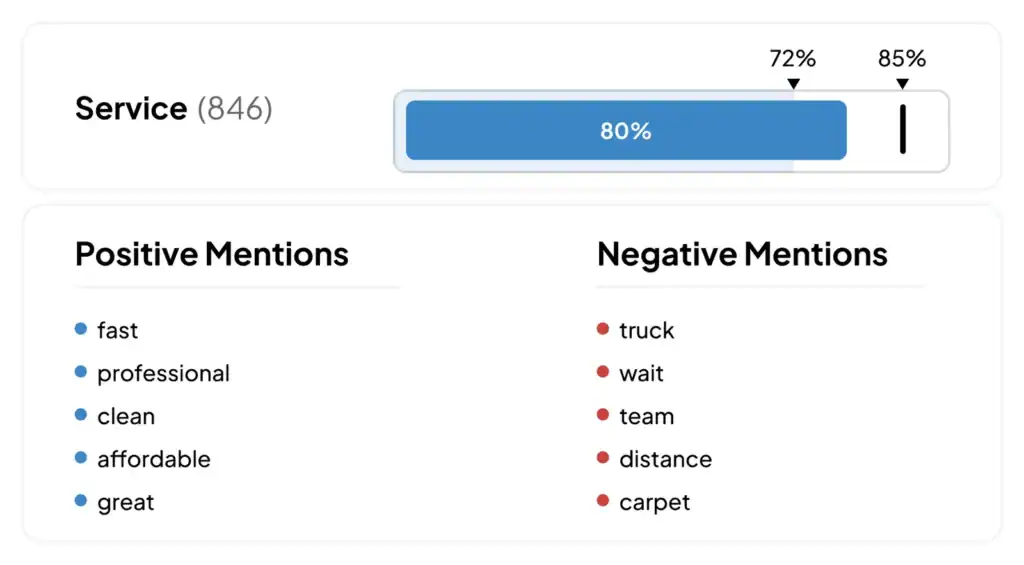Click the blue bullet beside professional
Image resolution: width=1024 pixels, height=565 pixels.
(81, 372)
